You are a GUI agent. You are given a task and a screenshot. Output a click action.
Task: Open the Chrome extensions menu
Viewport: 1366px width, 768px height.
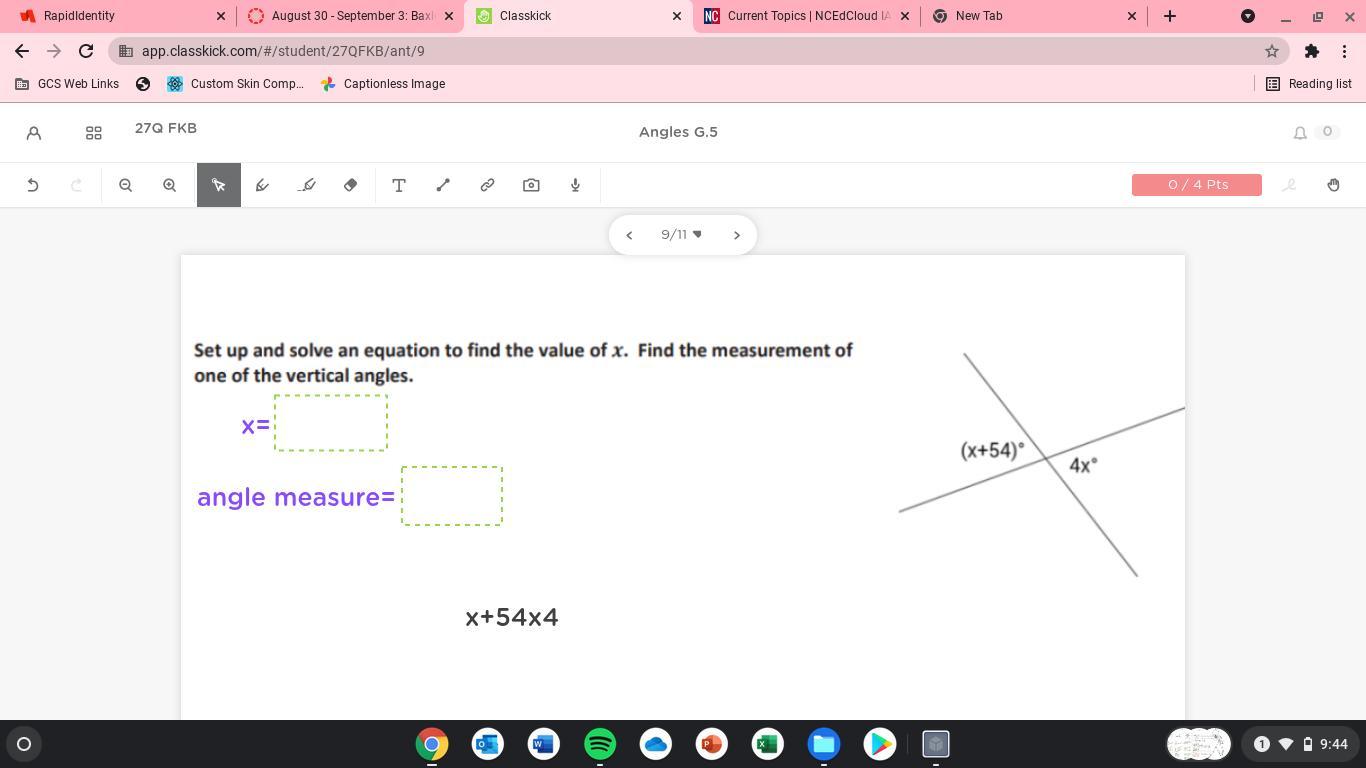tap(1312, 51)
